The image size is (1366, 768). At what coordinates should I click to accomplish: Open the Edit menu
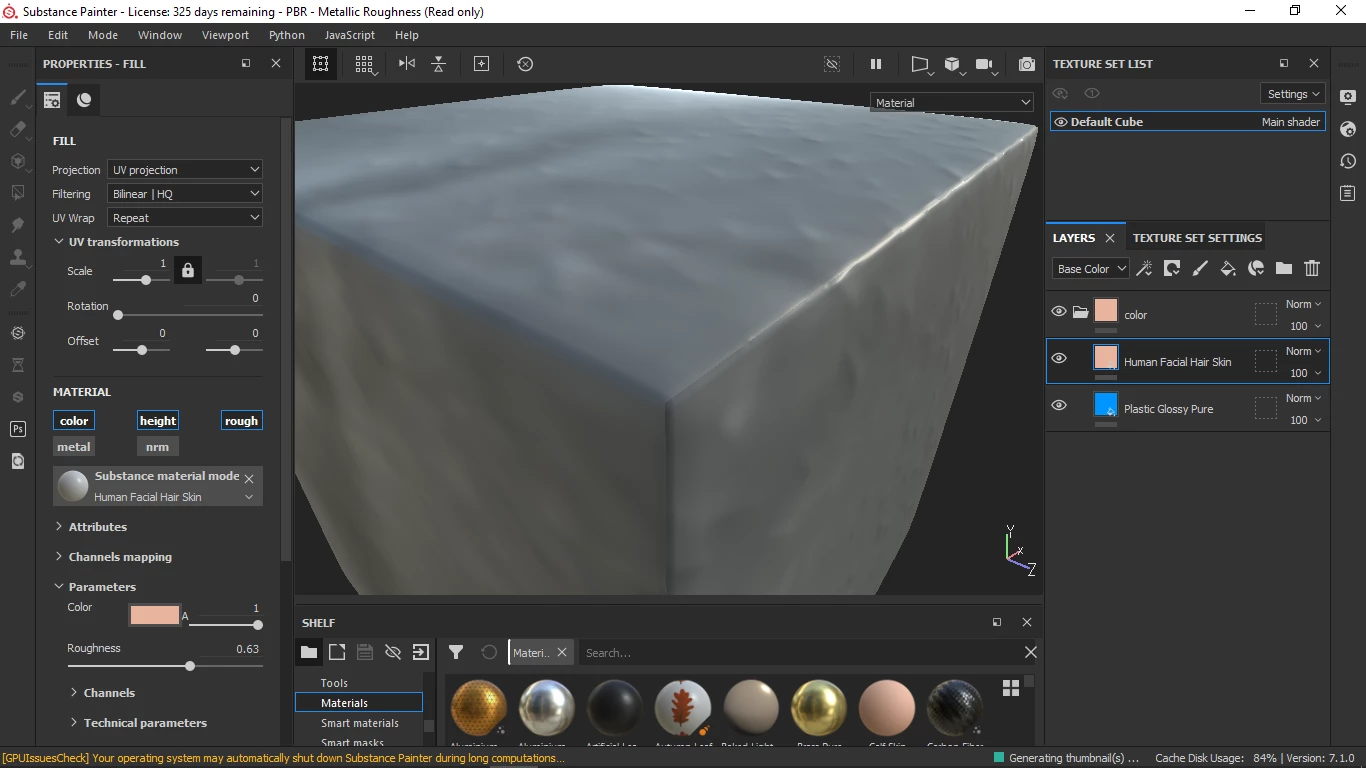[x=58, y=35]
